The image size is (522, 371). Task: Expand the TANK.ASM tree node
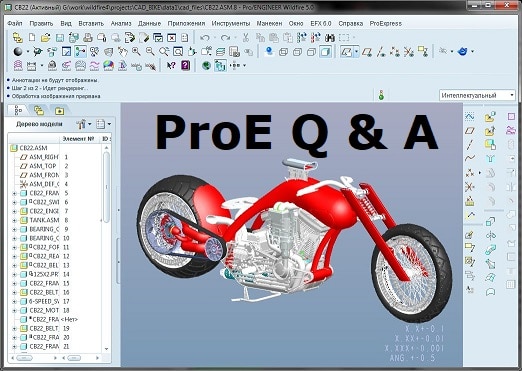pyautogui.click(x=14, y=220)
